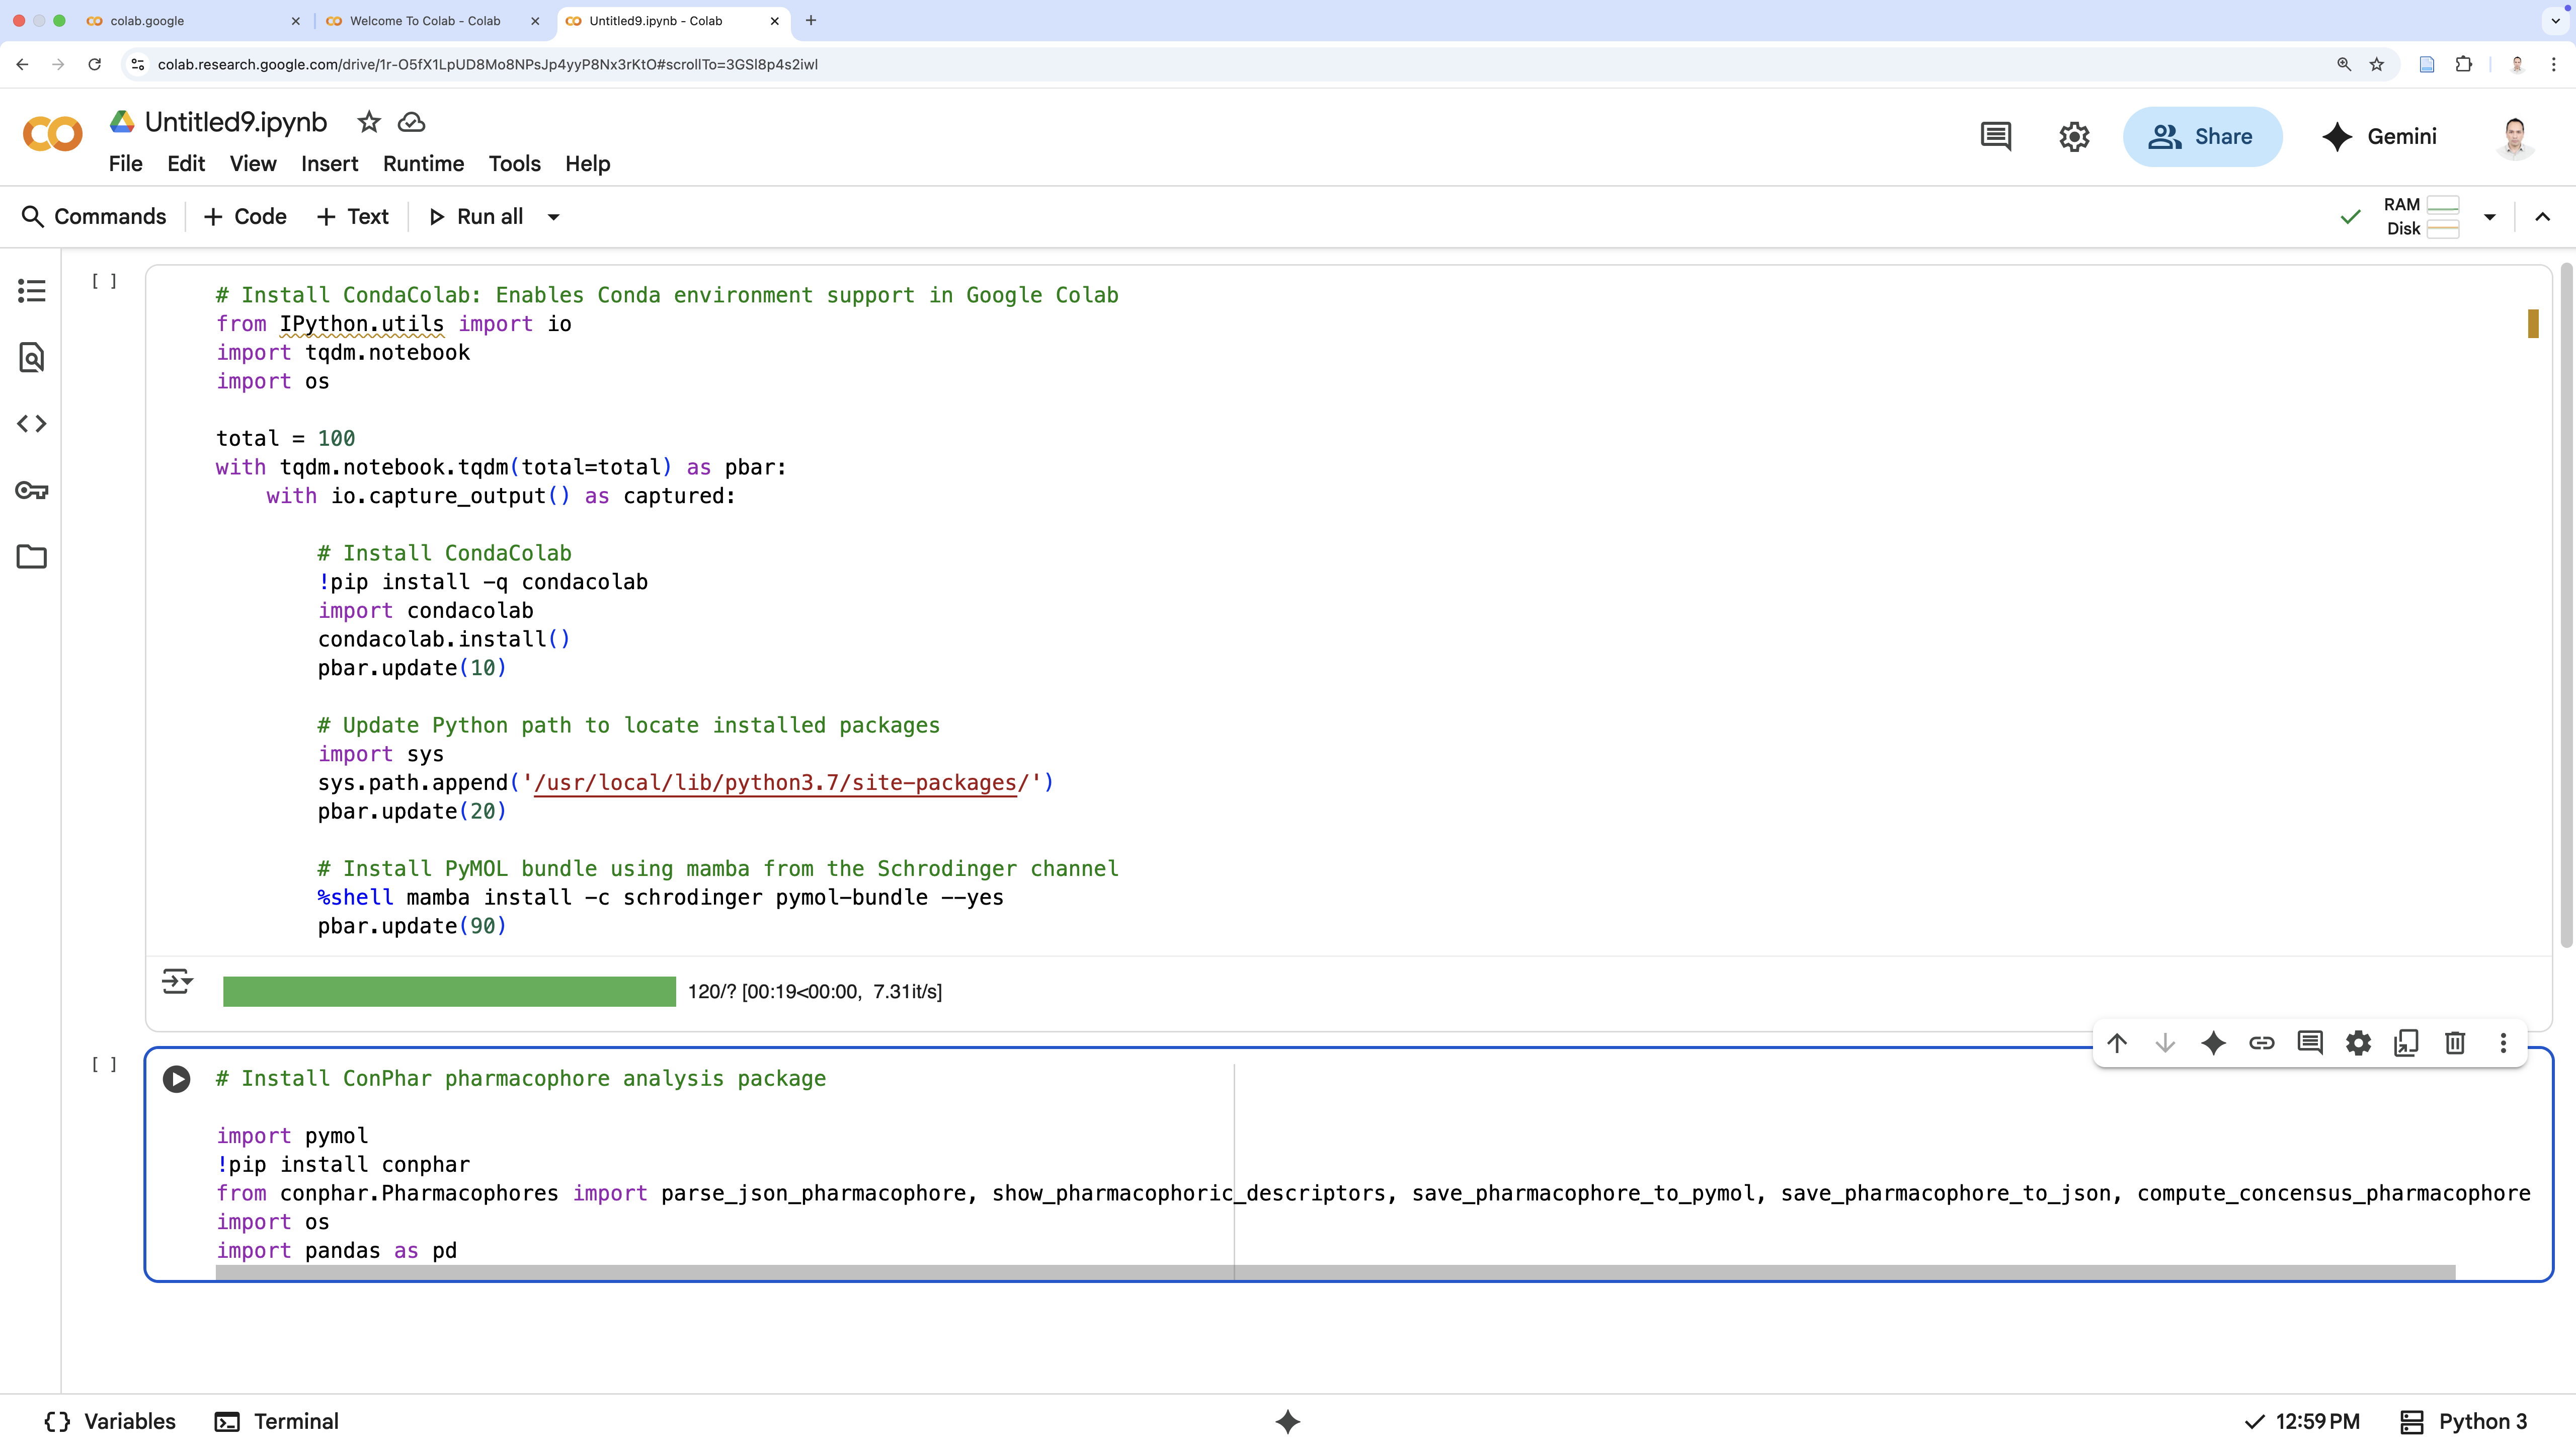Screen dimensions: 2576x1449
Task: Click the Gemini sparkle in cell toolbar
Action: point(2213,1043)
